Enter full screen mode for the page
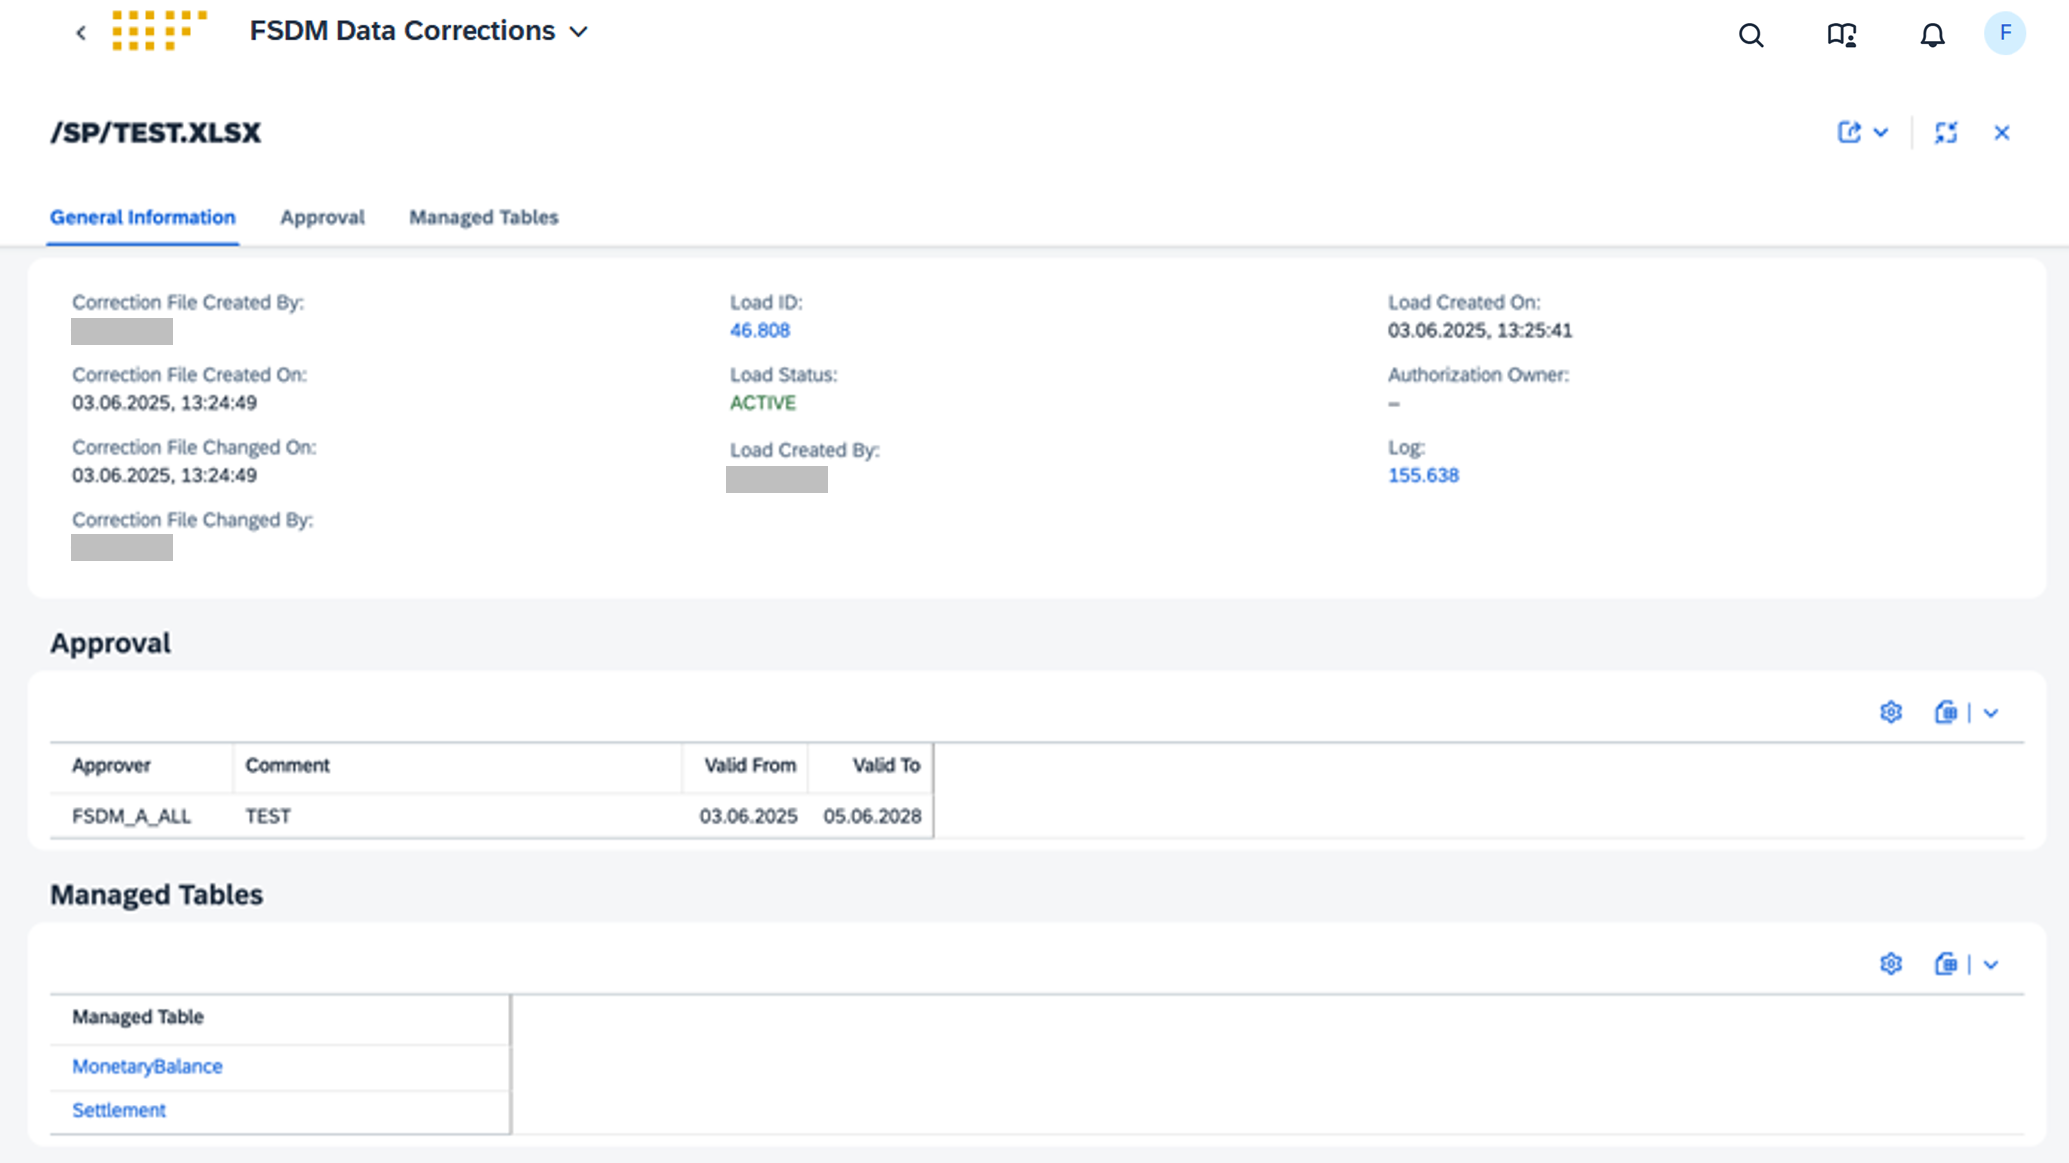This screenshot has width=2069, height=1163. tap(1945, 133)
